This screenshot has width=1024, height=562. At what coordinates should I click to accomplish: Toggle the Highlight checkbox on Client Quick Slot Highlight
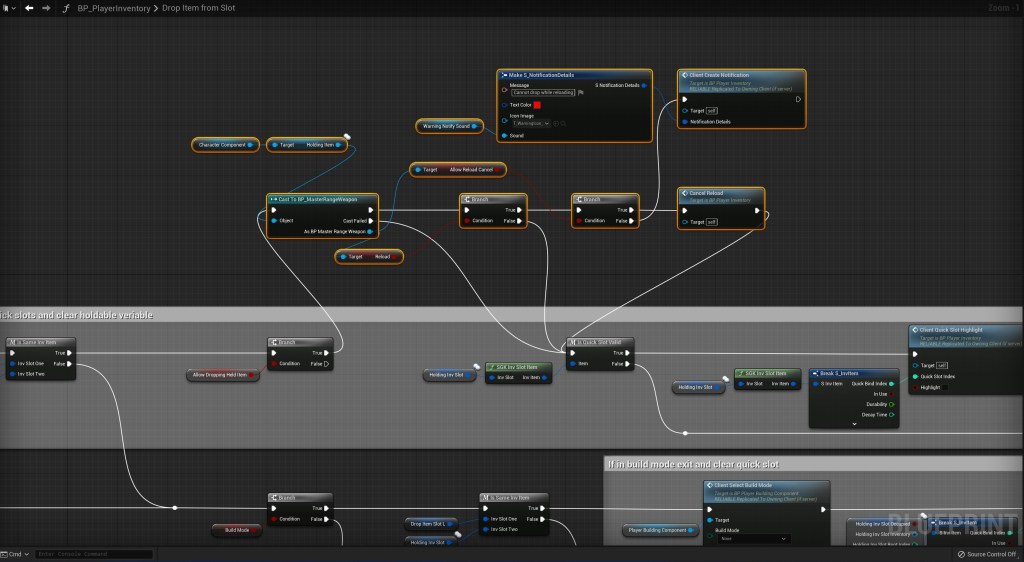coord(944,387)
